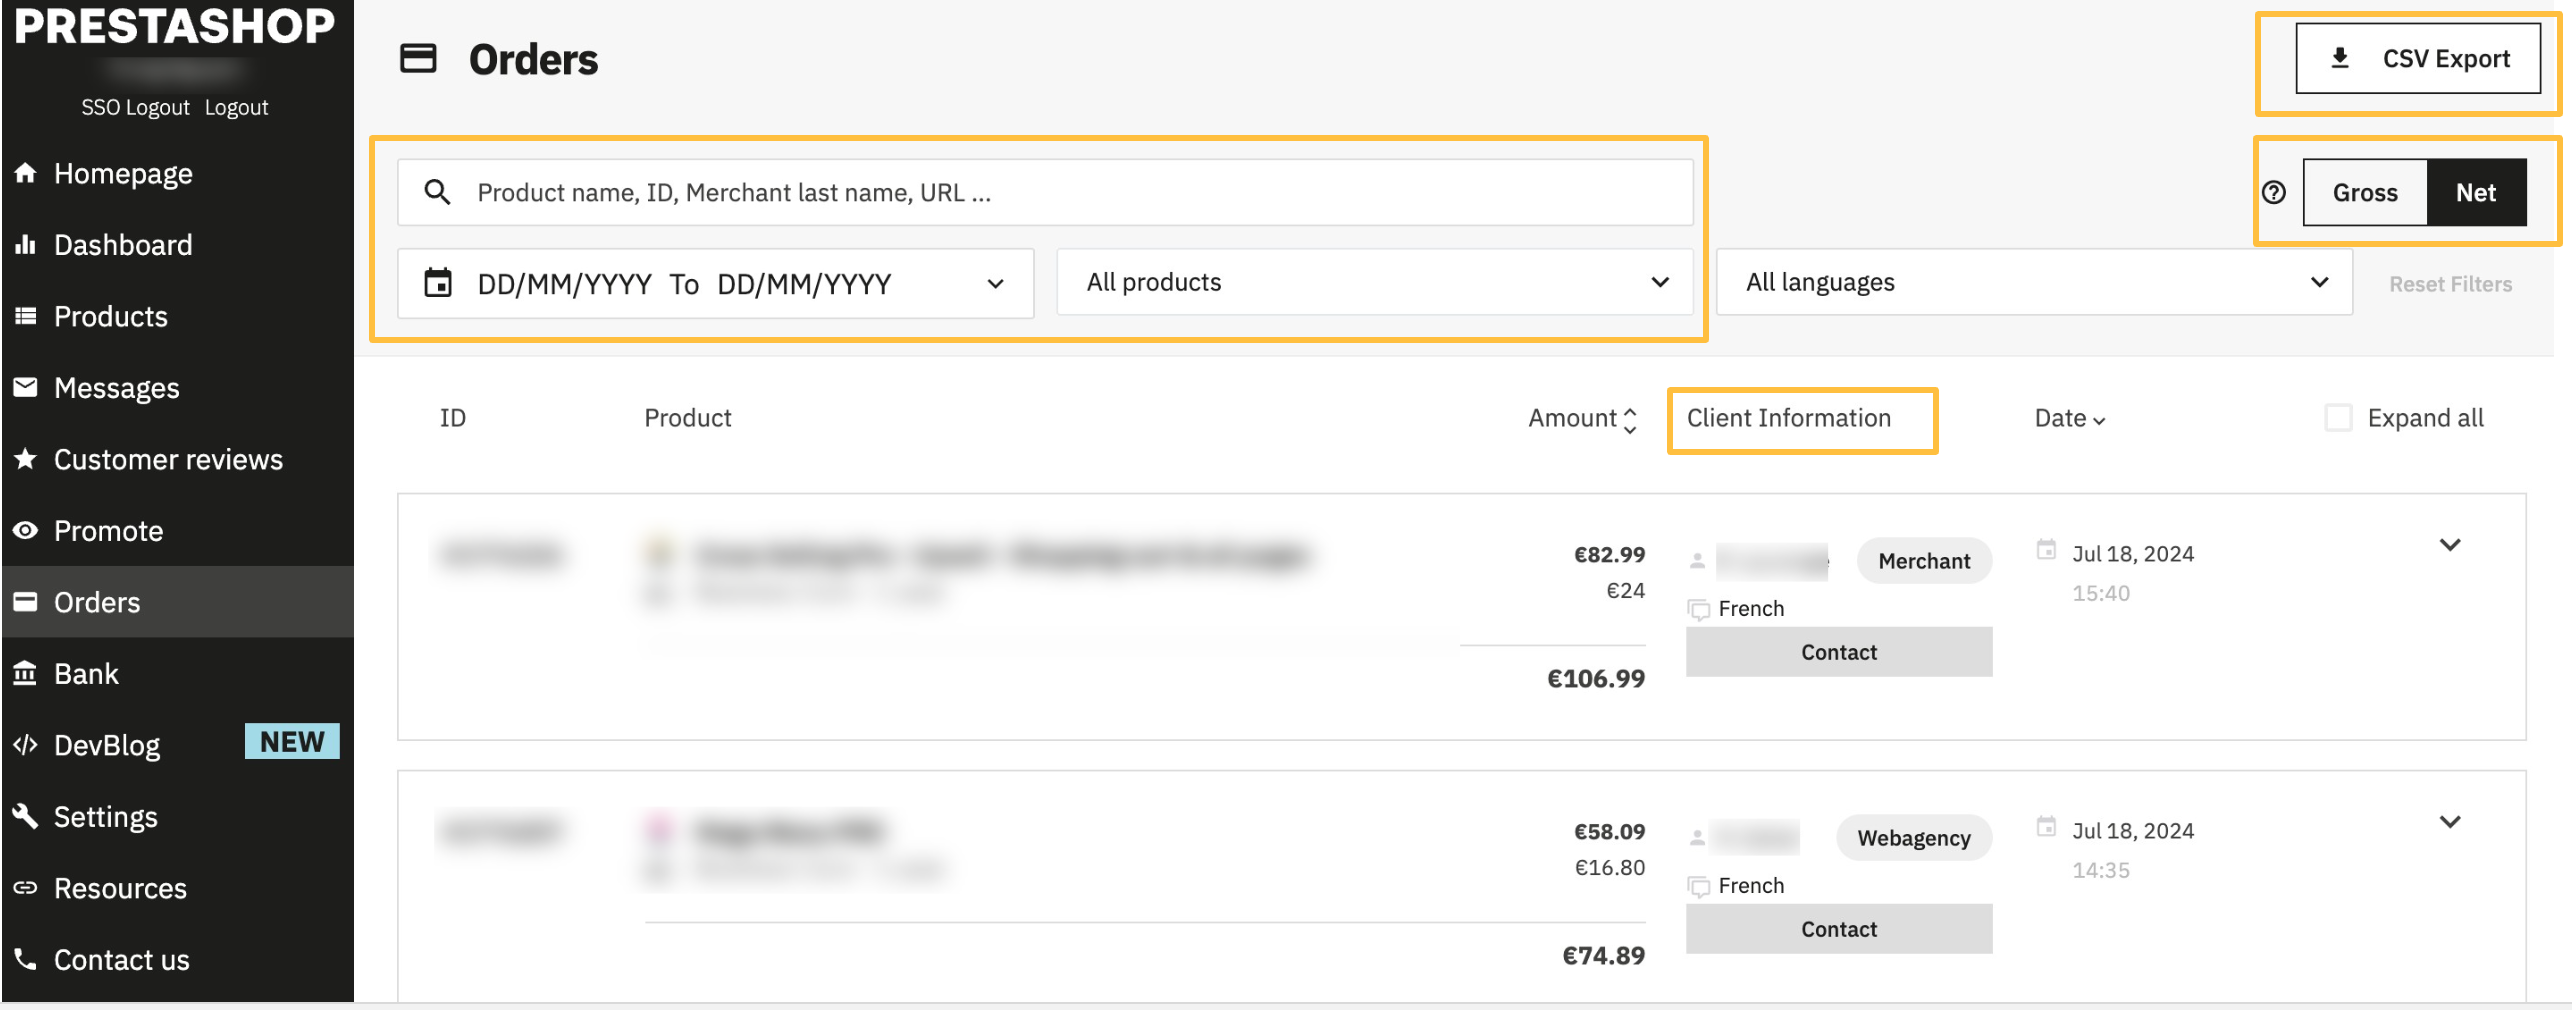Open the All products dropdown
This screenshot has height=1010, width=2572.
pos(1375,282)
